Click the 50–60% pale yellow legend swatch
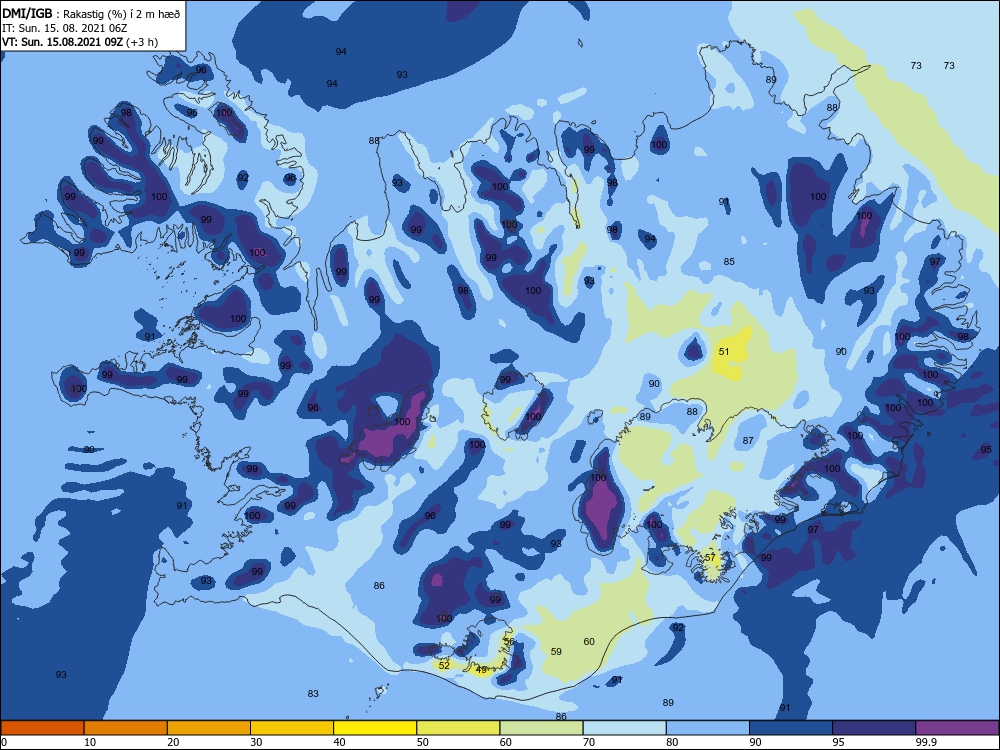This screenshot has height=750, width=1000. point(458,728)
